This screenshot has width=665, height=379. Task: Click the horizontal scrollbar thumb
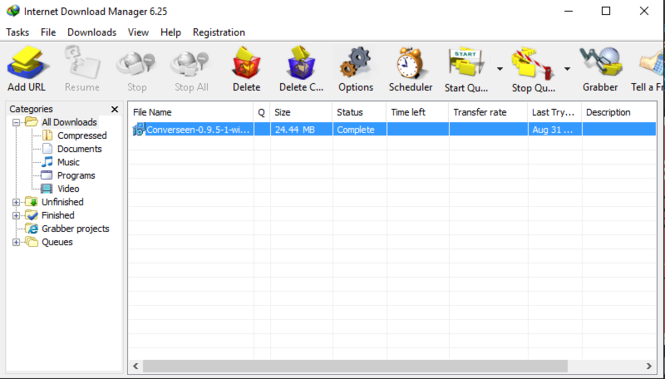(355, 366)
